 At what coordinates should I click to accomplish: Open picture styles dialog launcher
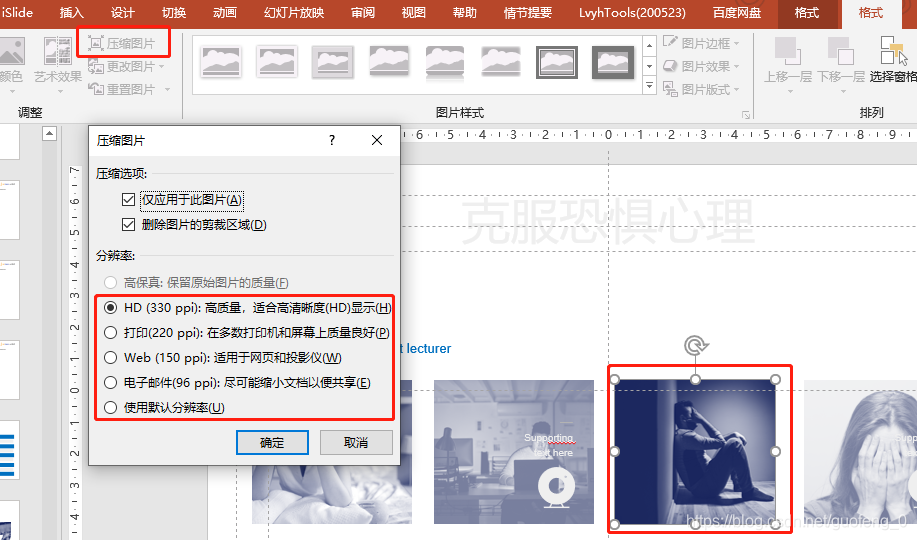[746, 114]
